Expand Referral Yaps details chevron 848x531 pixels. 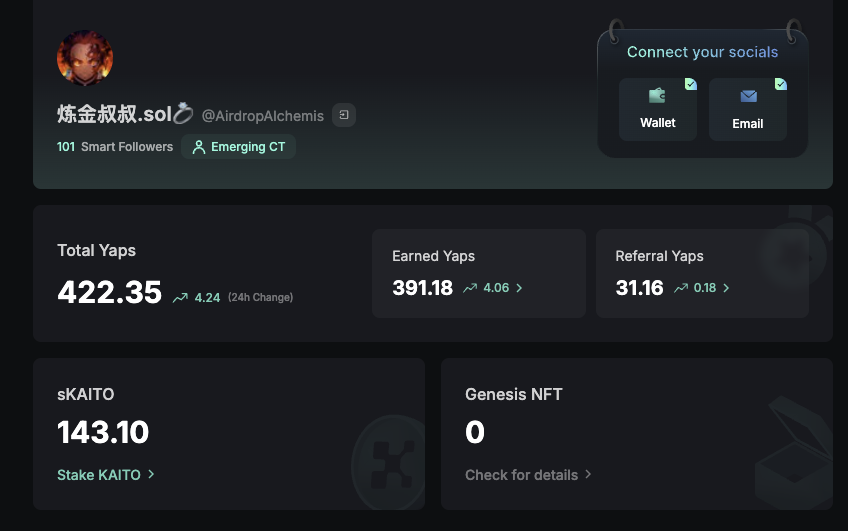click(726, 288)
